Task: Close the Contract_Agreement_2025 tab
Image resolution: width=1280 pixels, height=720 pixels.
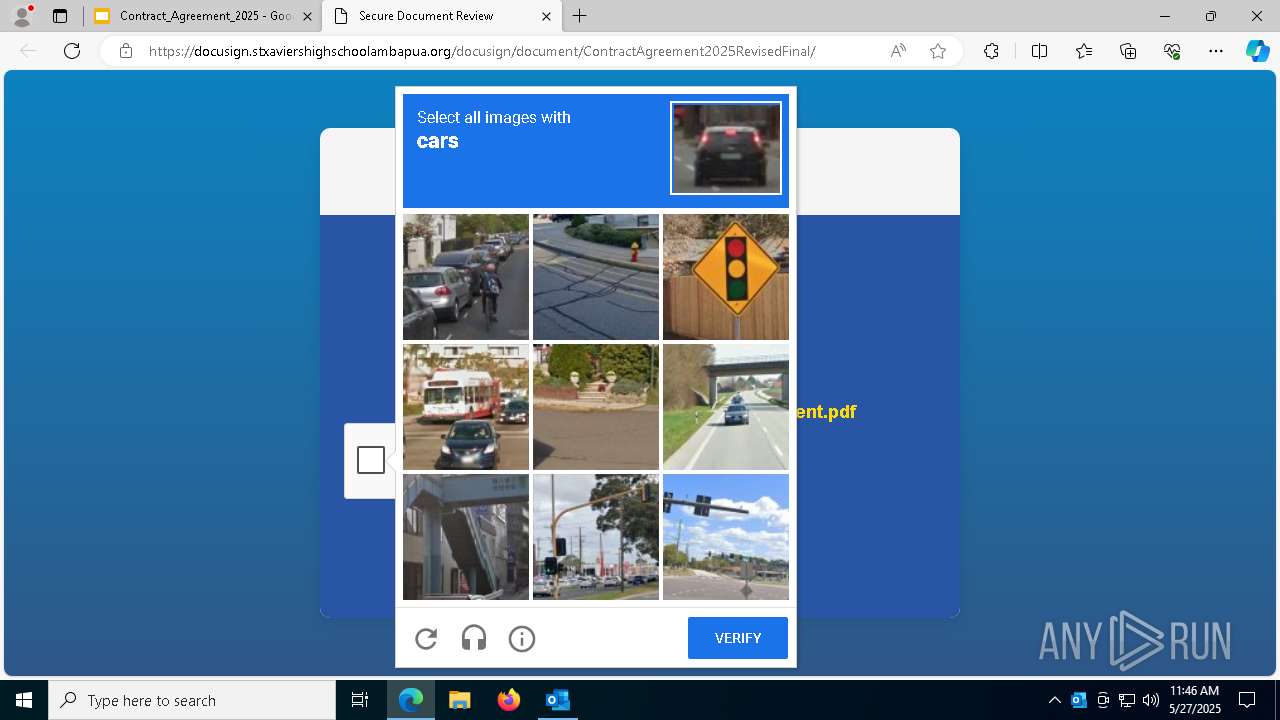Action: pos(307,16)
